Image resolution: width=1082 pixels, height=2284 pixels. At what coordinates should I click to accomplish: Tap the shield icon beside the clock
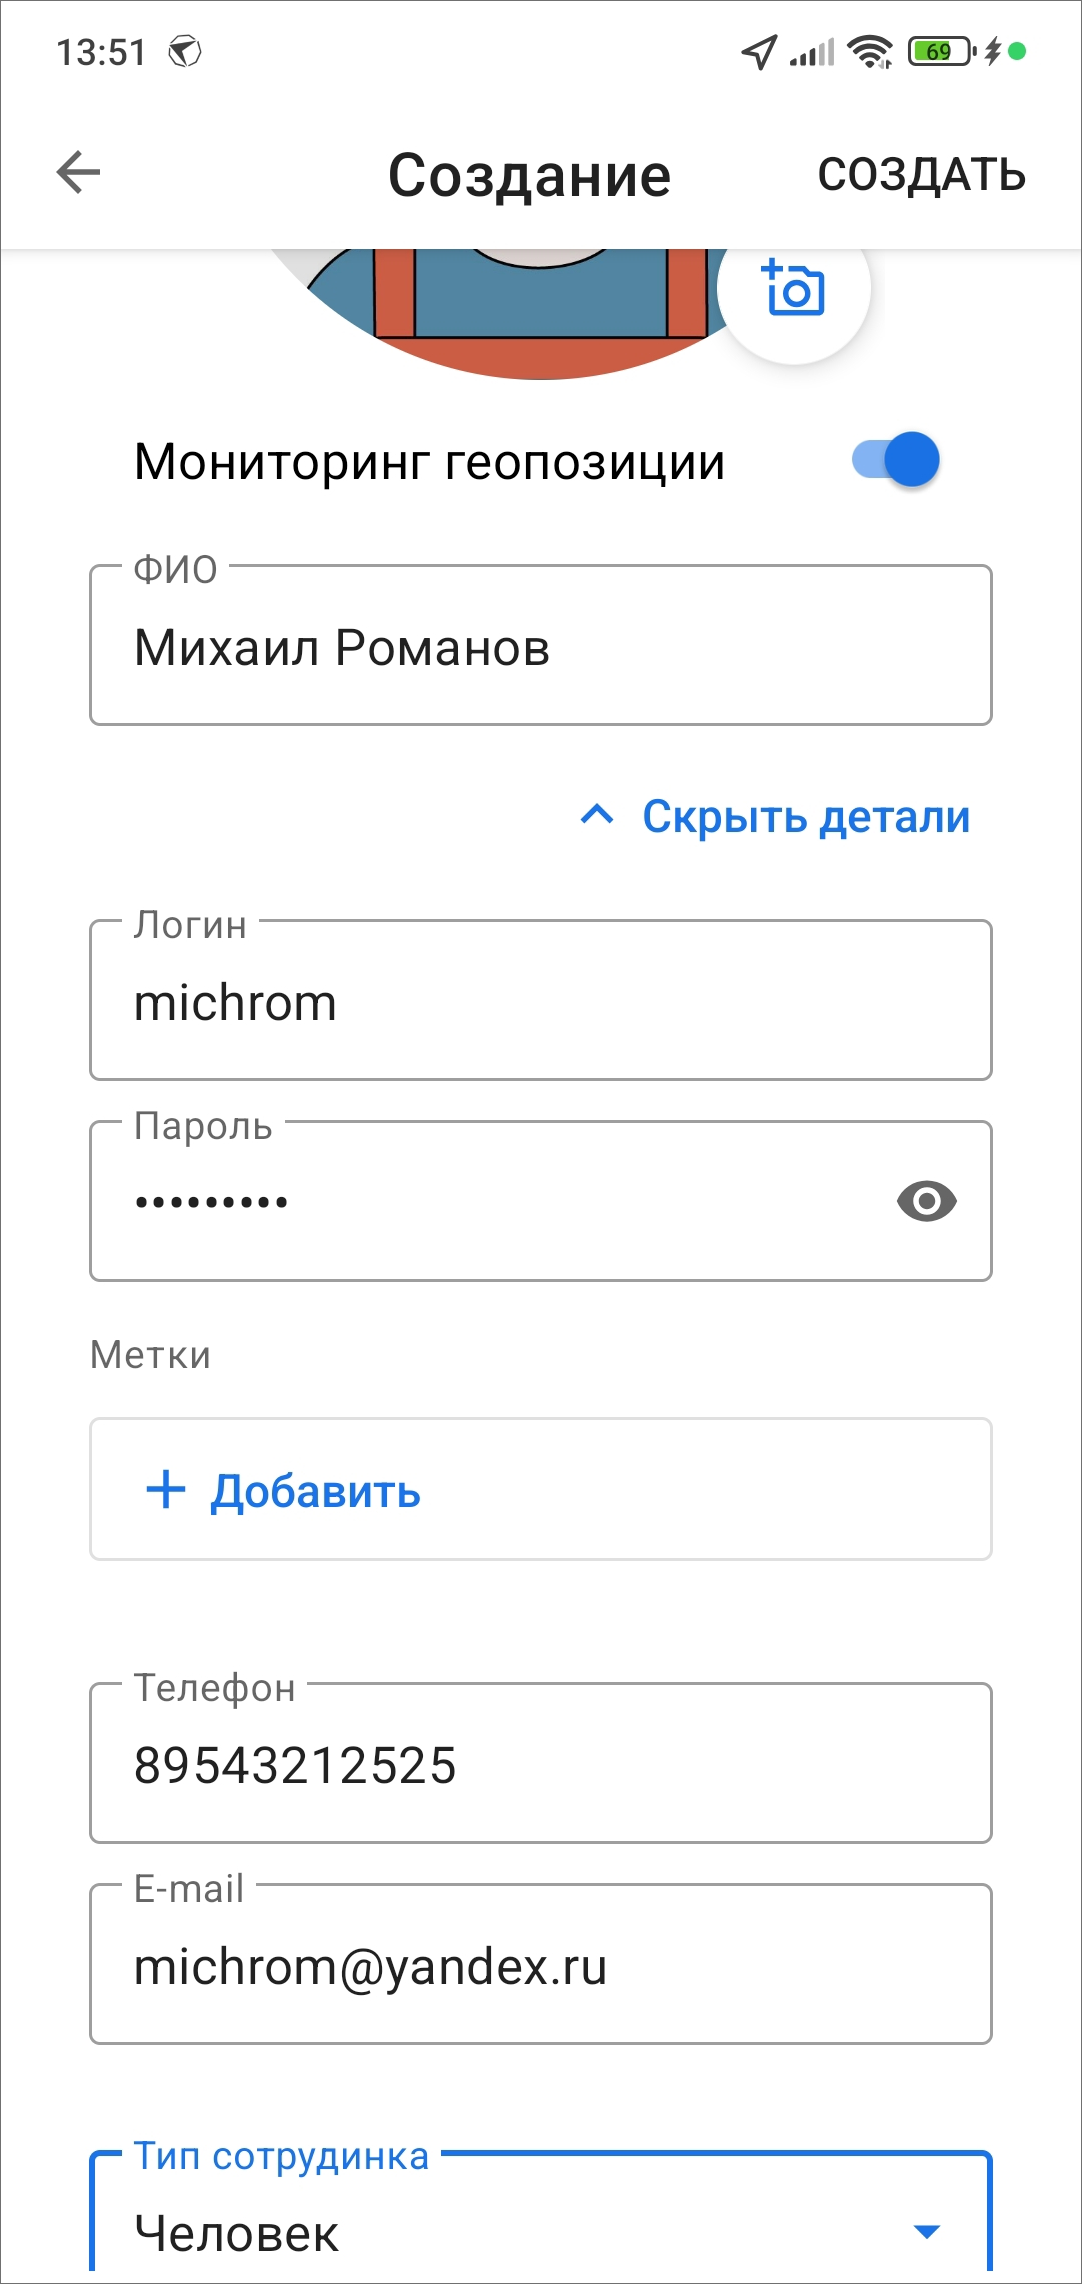coord(185,51)
